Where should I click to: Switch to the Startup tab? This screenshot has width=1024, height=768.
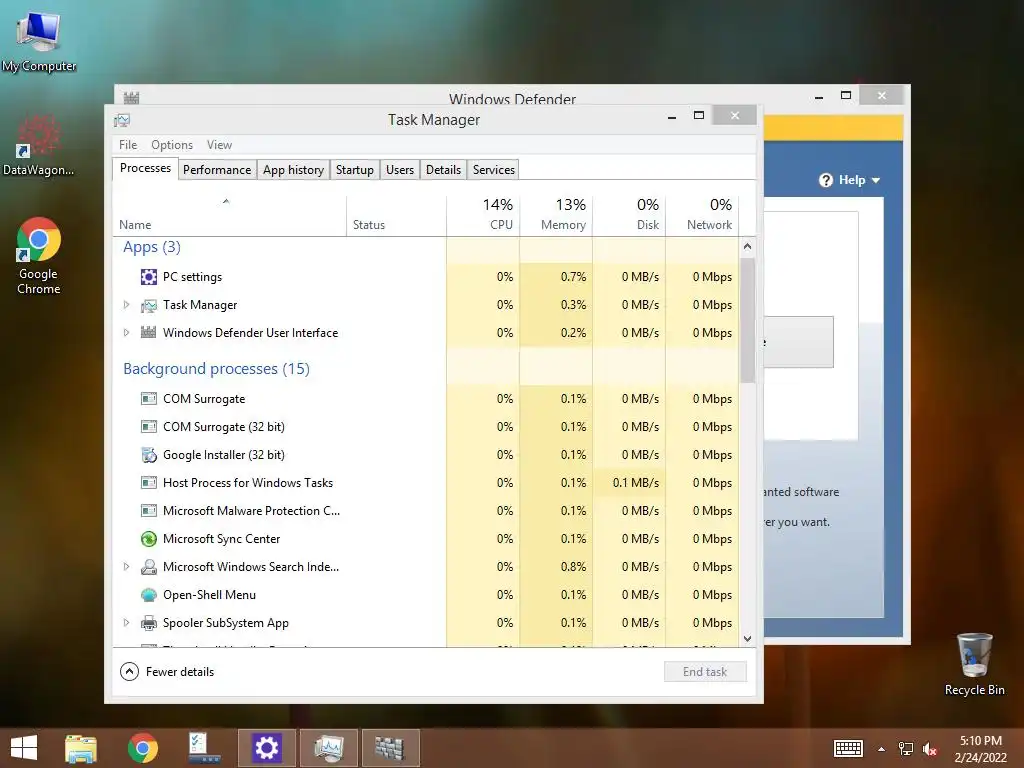coord(355,170)
